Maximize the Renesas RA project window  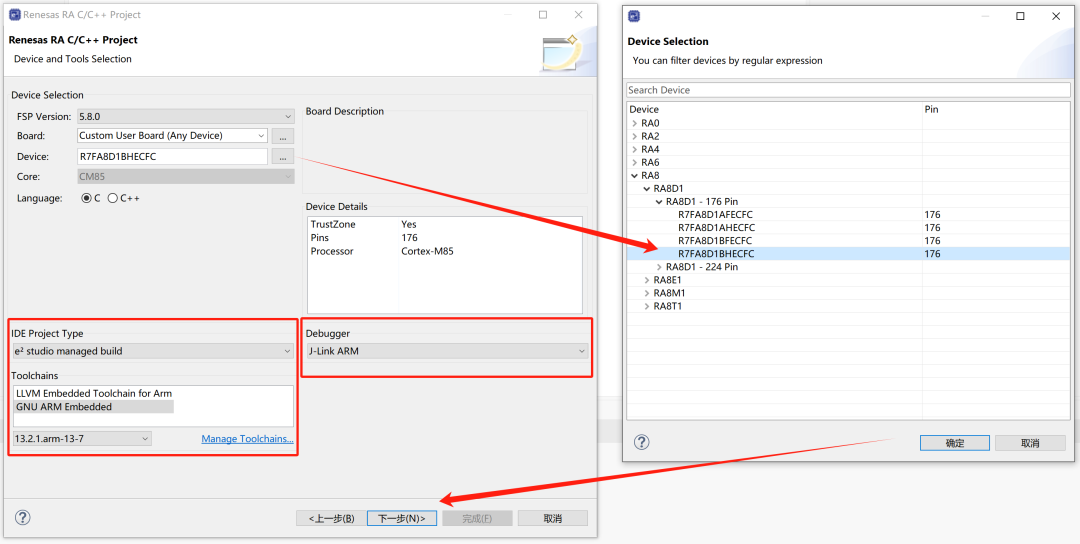(x=543, y=14)
